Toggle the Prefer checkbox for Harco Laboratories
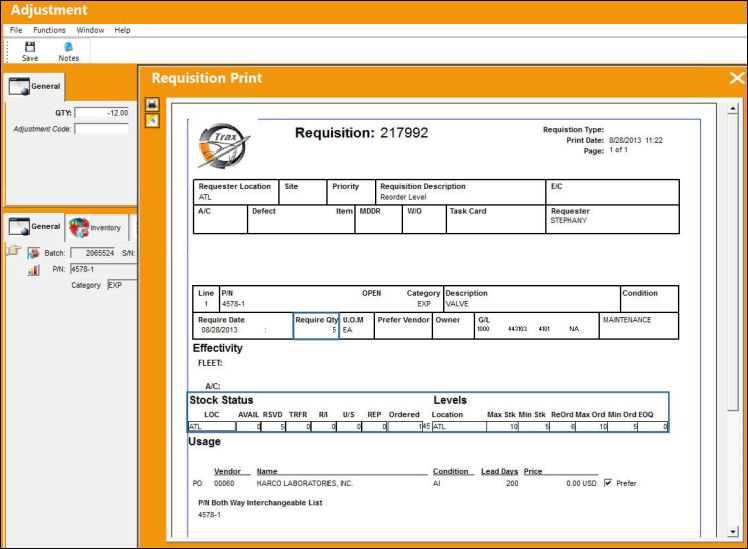The image size is (748, 549). (608, 483)
